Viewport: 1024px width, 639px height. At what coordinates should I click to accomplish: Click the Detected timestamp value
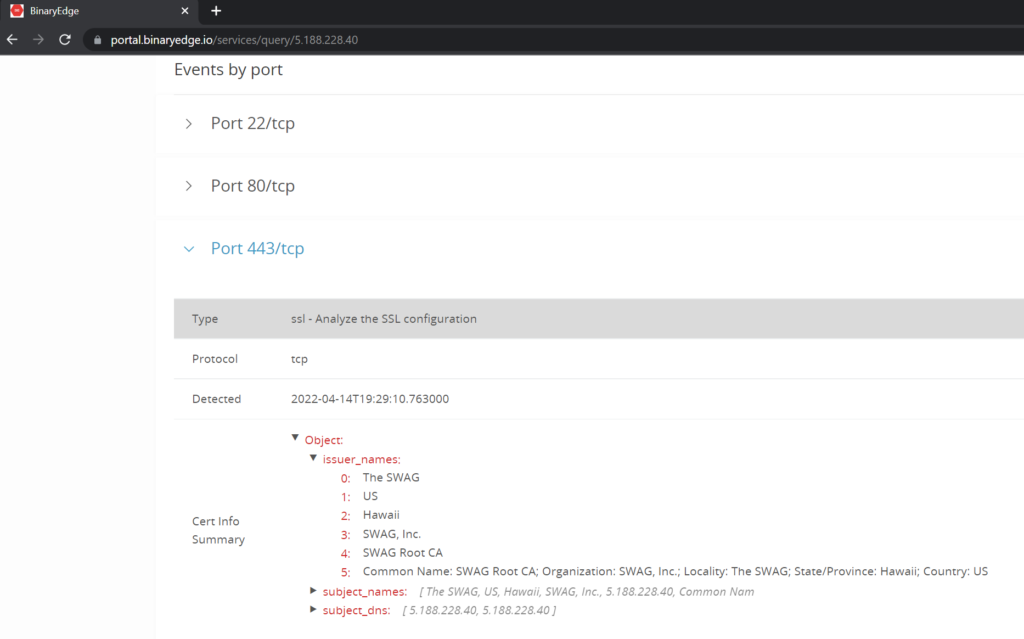pyautogui.click(x=370, y=399)
